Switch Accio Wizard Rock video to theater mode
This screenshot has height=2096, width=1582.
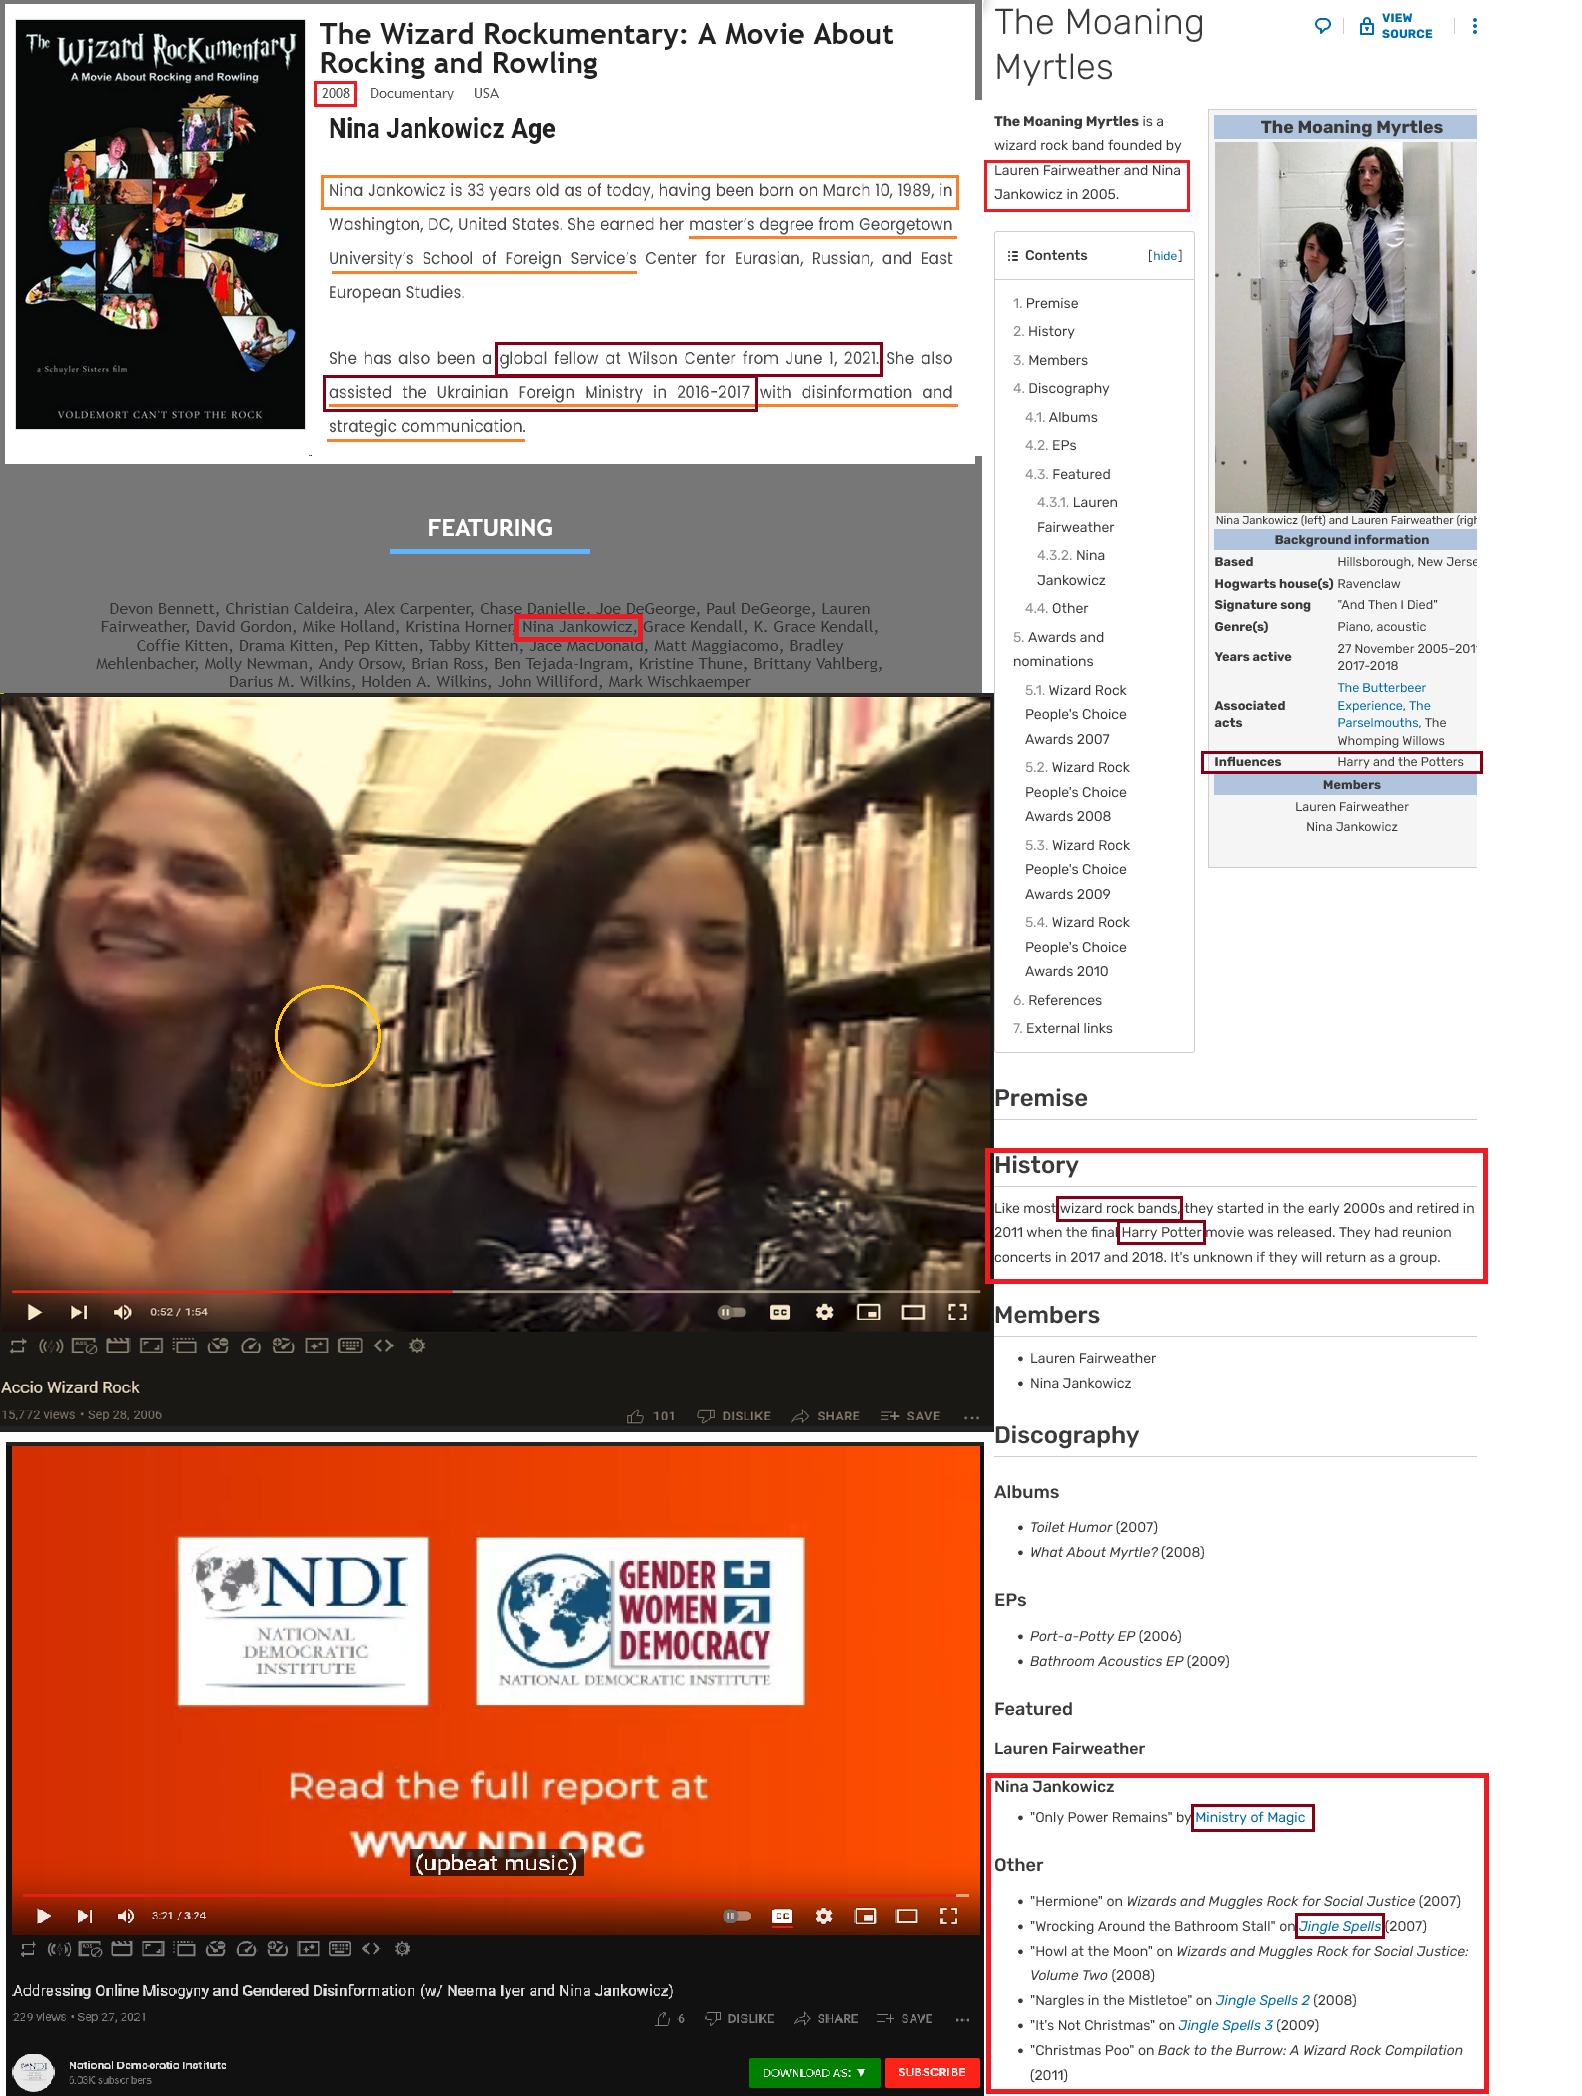[913, 1312]
